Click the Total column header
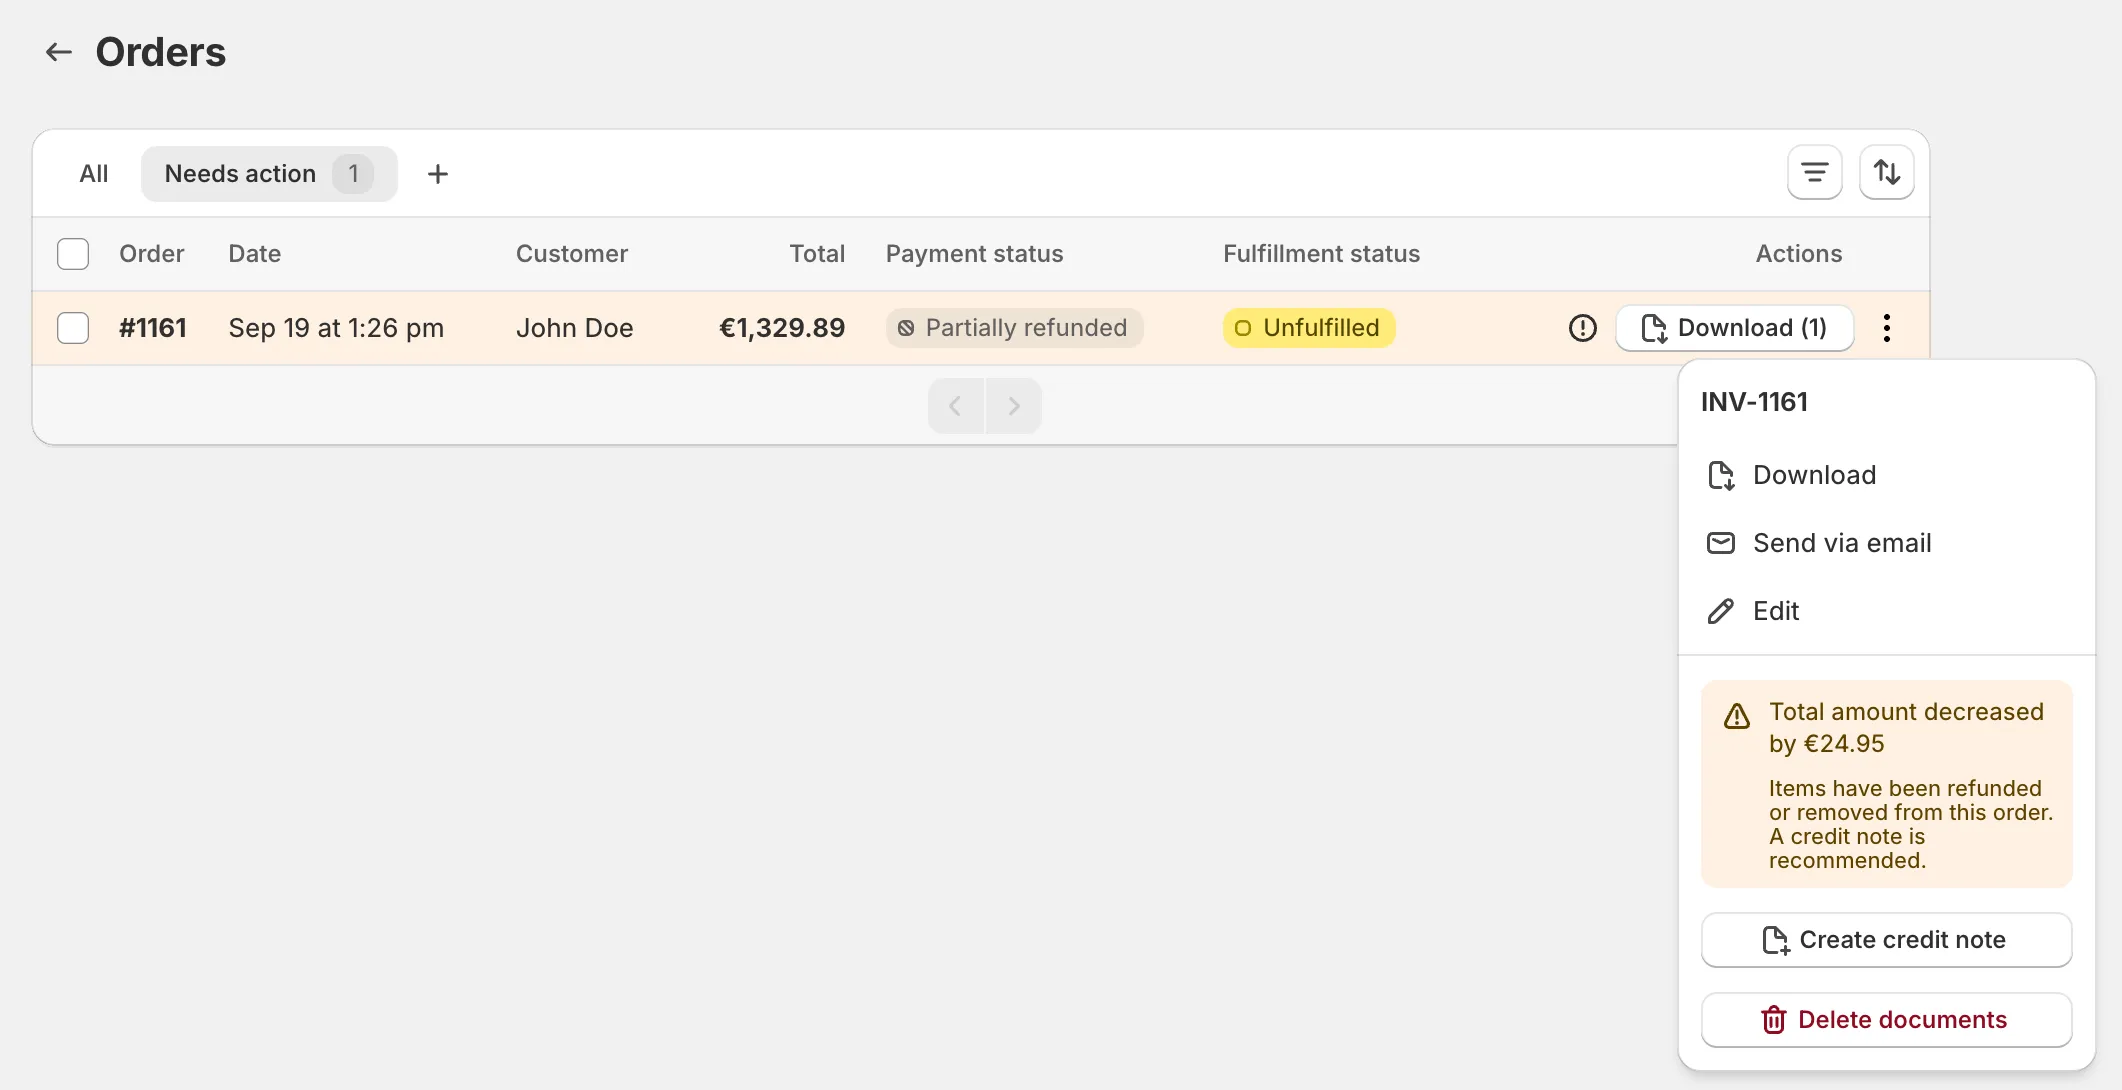The image size is (2122, 1090). point(817,254)
